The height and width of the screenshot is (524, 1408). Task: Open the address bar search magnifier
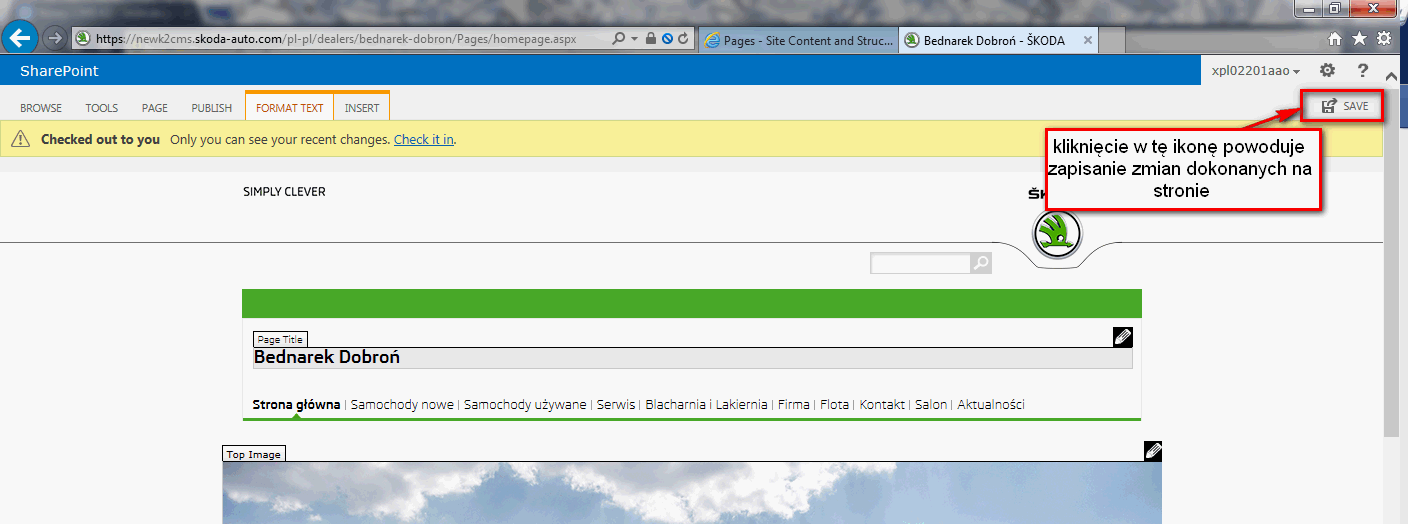tap(618, 39)
